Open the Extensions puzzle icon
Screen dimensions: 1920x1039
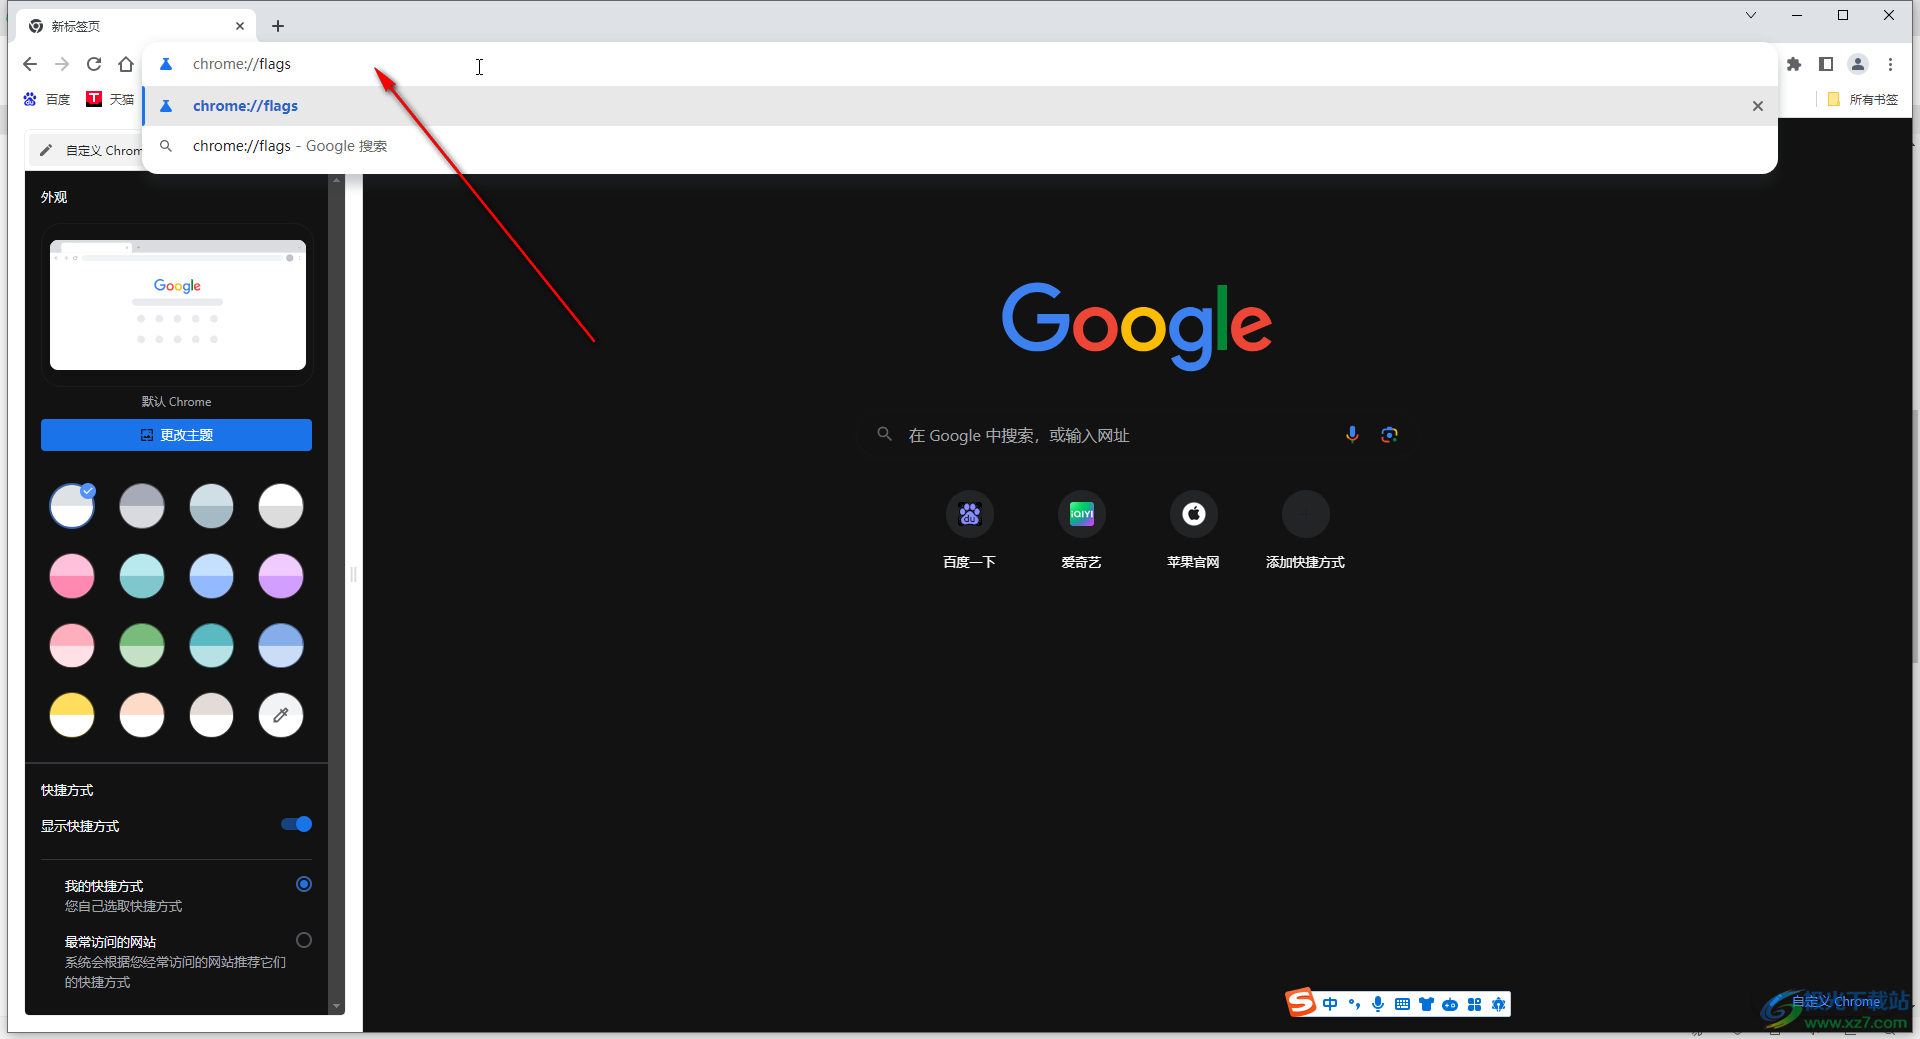[x=1794, y=64]
